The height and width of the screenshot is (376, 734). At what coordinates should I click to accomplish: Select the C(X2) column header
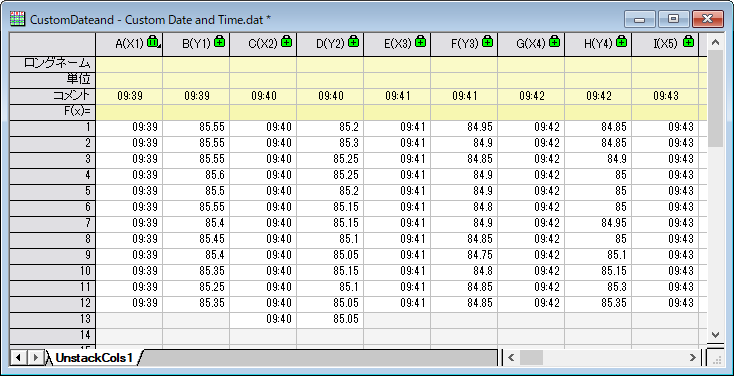263,44
